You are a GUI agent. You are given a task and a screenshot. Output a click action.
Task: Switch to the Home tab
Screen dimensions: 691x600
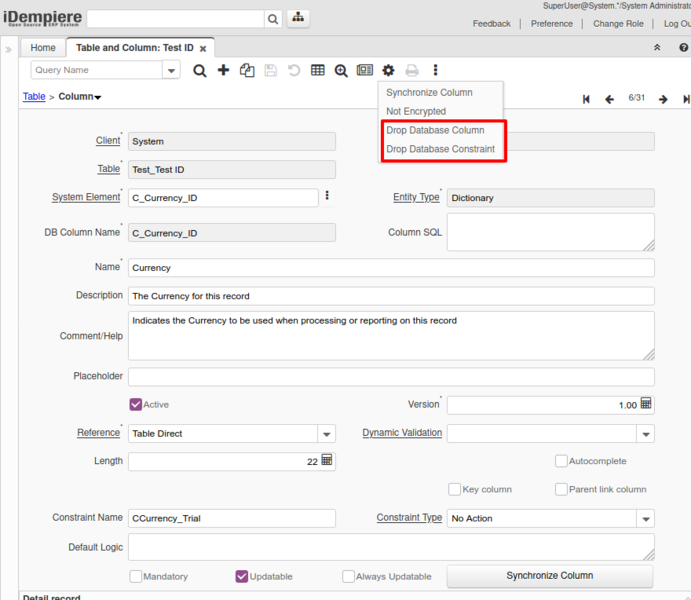[43, 48]
